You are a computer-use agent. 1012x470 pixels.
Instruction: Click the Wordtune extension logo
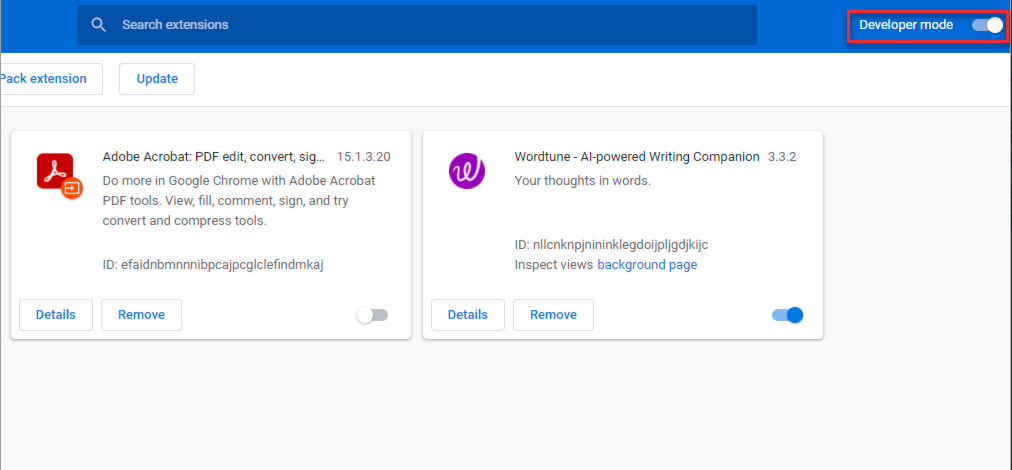click(x=467, y=170)
